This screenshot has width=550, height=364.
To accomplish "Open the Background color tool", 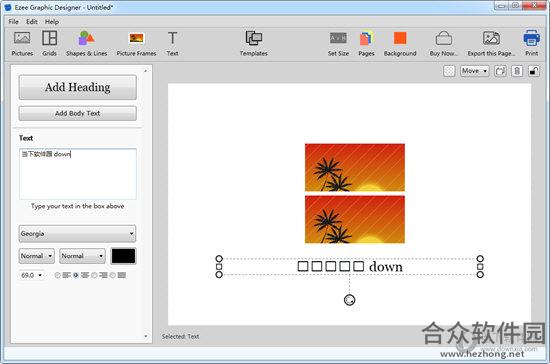I will click(x=400, y=43).
